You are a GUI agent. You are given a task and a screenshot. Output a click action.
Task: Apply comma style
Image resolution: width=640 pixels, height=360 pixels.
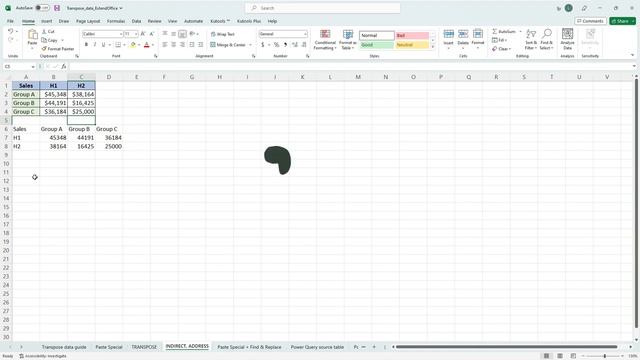(285, 44)
